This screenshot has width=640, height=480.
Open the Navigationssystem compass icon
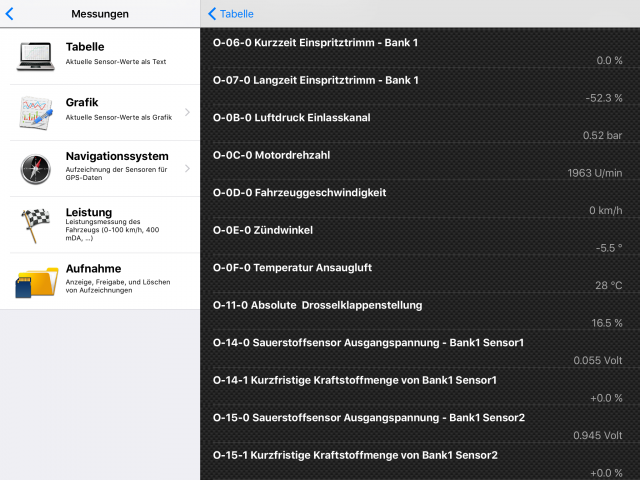[x=36, y=169]
